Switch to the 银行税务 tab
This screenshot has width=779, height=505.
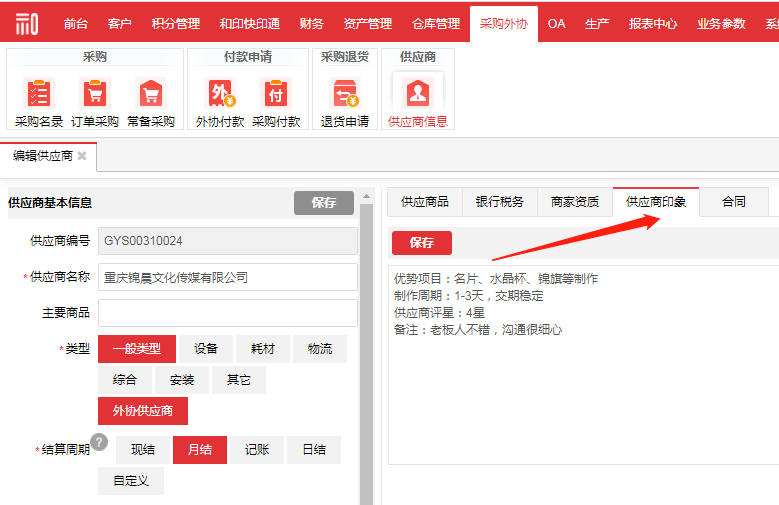pyautogui.click(x=499, y=202)
